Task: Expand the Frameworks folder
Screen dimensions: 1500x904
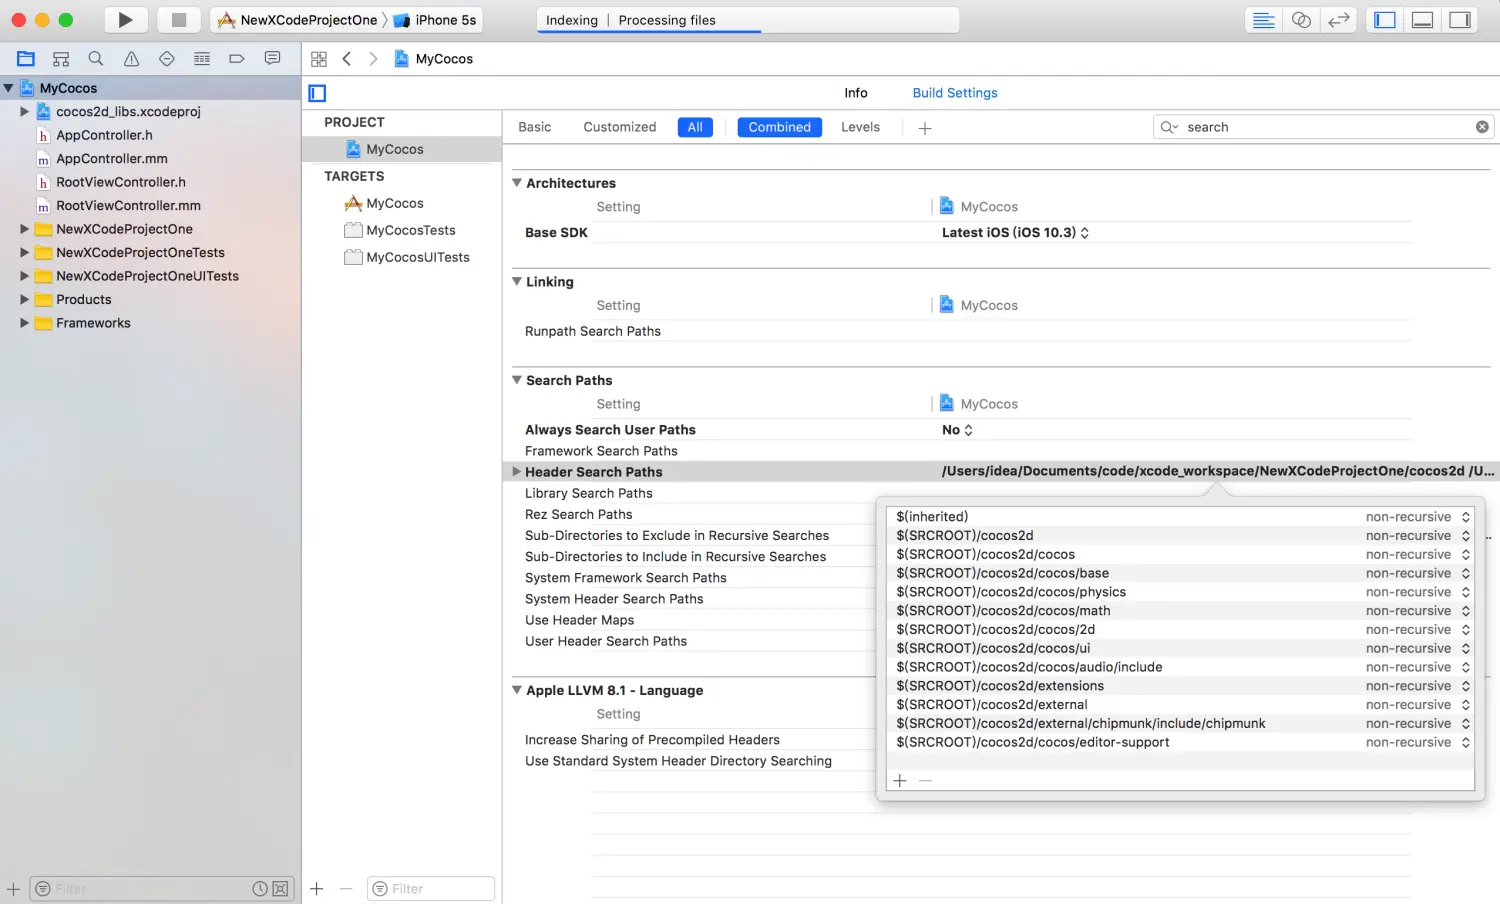Action: coord(25,323)
